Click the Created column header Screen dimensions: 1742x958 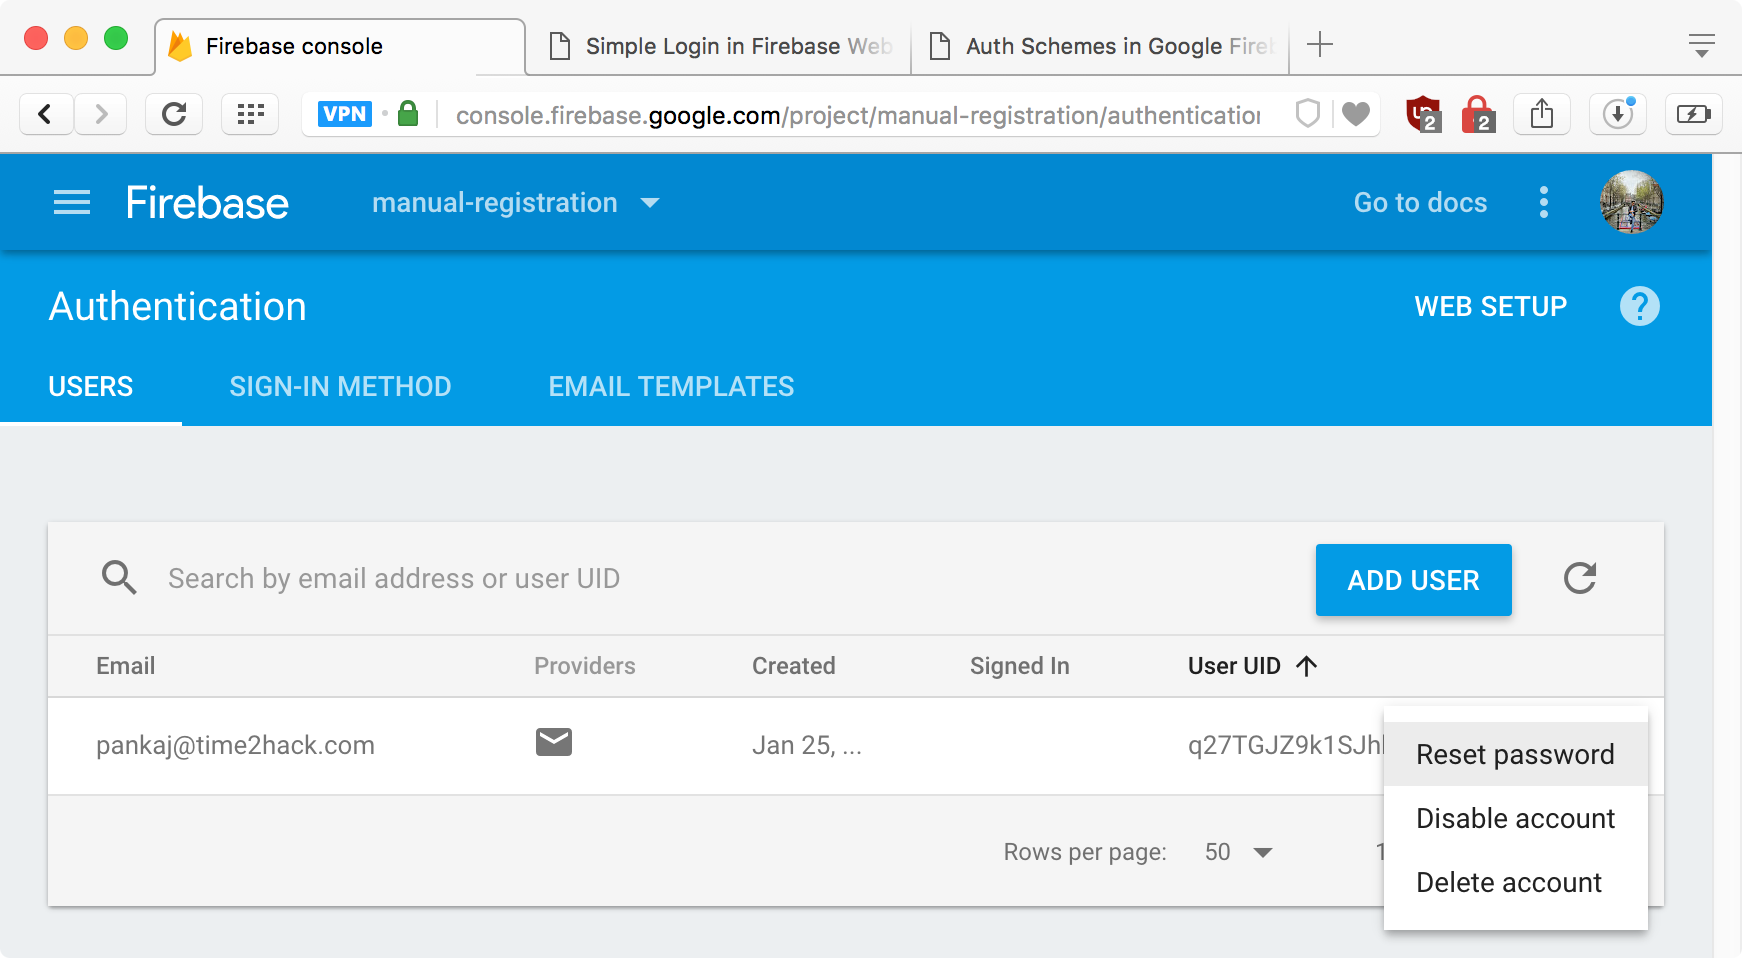(794, 666)
